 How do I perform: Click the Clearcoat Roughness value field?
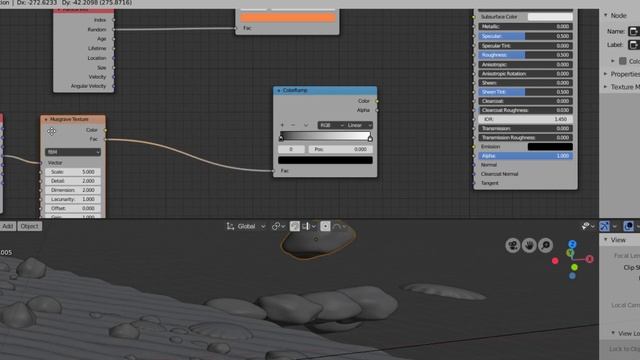pos(525,110)
